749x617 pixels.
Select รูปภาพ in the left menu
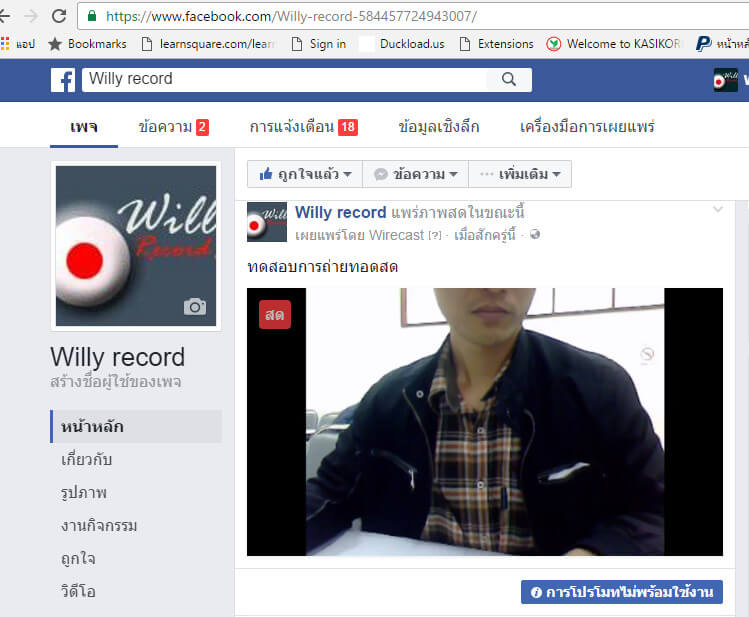click(84, 493)
